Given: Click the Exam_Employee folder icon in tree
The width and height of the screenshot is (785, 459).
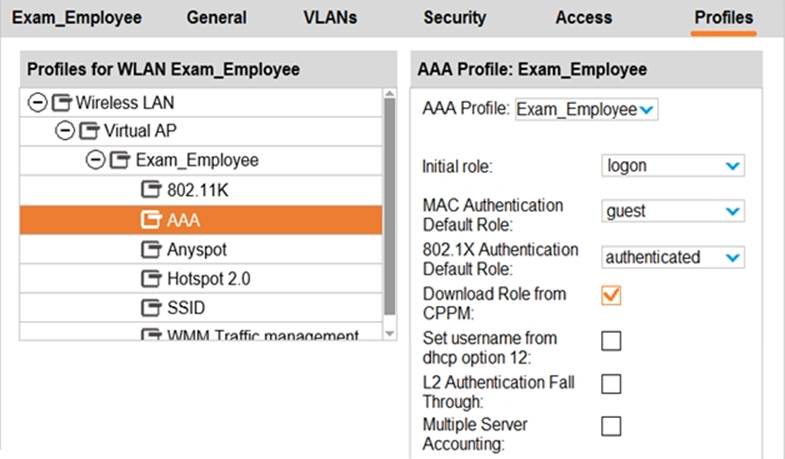Looking at the screenshot, I should tap(120, 160).
